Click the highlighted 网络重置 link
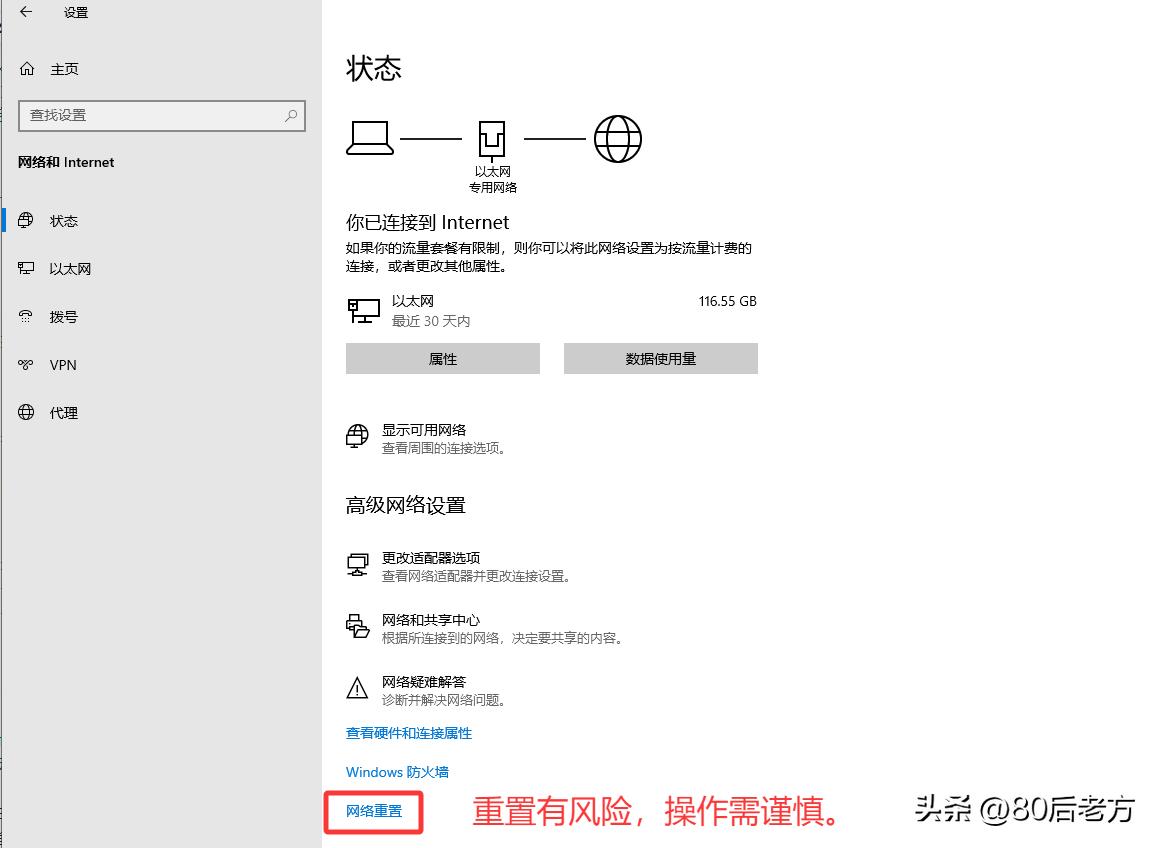This screenshot has height=848, width=1160. pos(372,812)
